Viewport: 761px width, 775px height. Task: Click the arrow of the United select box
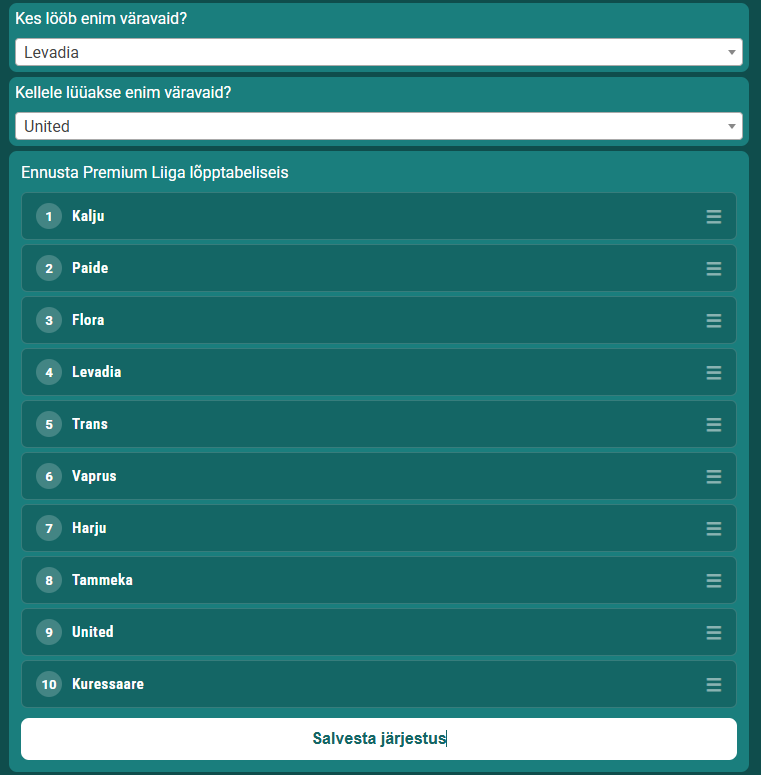[x=731, y=126]
